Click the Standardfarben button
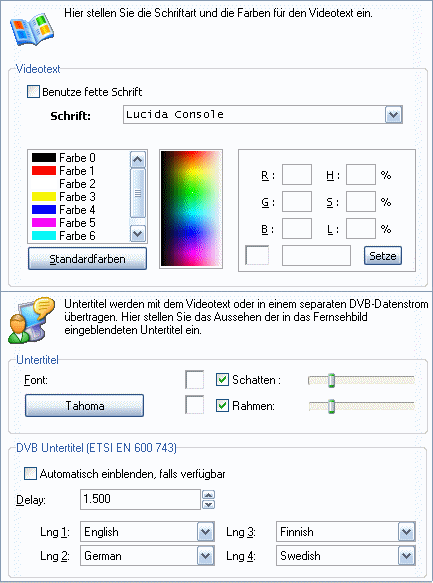 tap(87, 259)
